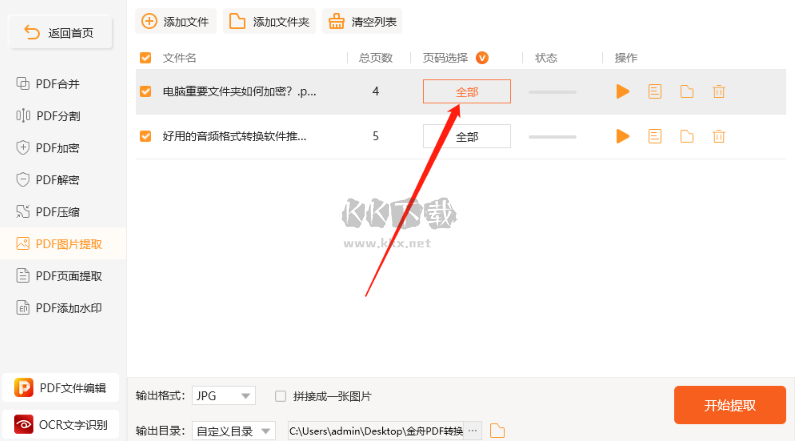795x441 pixels.
Task: Uncheck the 电脑重要文件夹如何加密 file row
Action: click(146, 92)
